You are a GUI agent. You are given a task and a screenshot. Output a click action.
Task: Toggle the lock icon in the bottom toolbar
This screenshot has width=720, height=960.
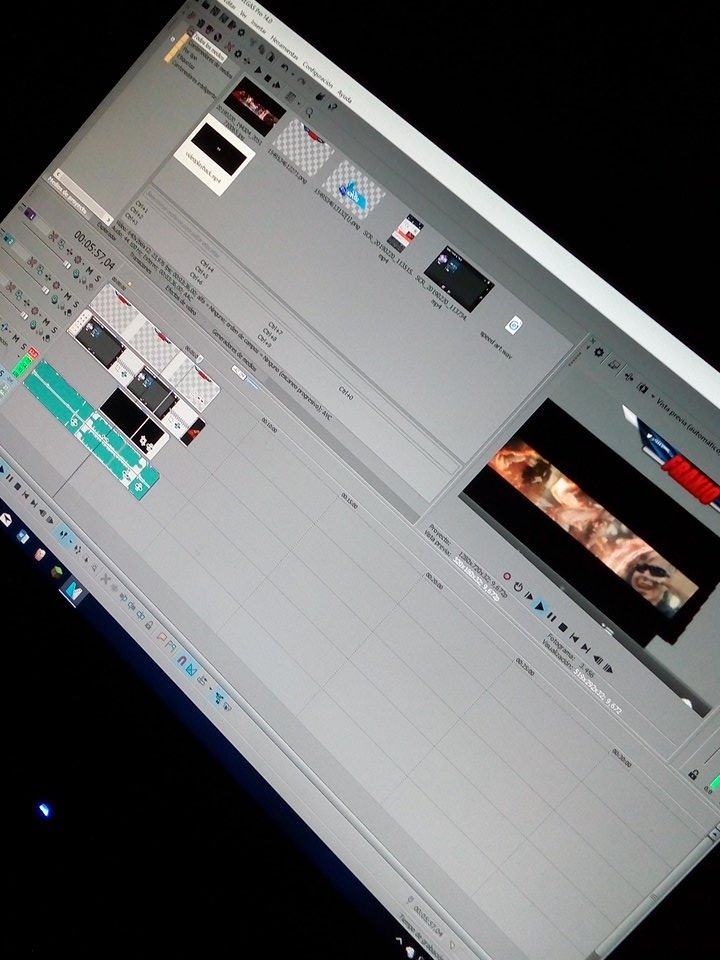click(x=149, y=625)
